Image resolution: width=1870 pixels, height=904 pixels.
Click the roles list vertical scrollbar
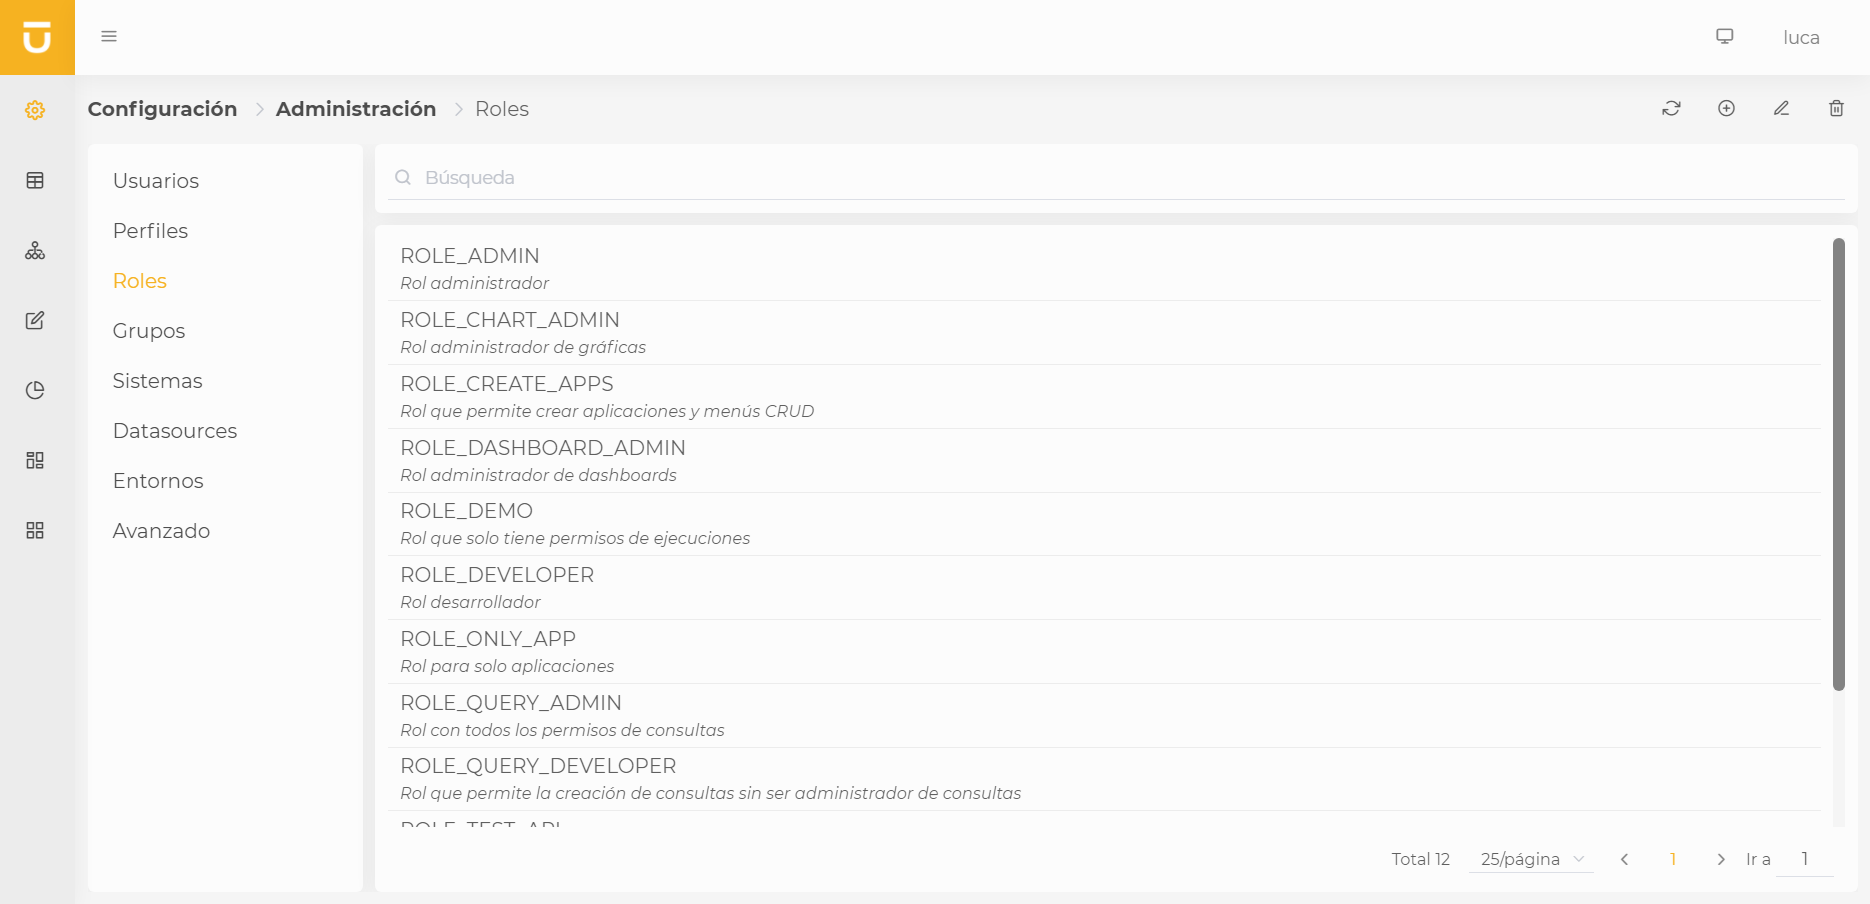tap(1838, 464)
